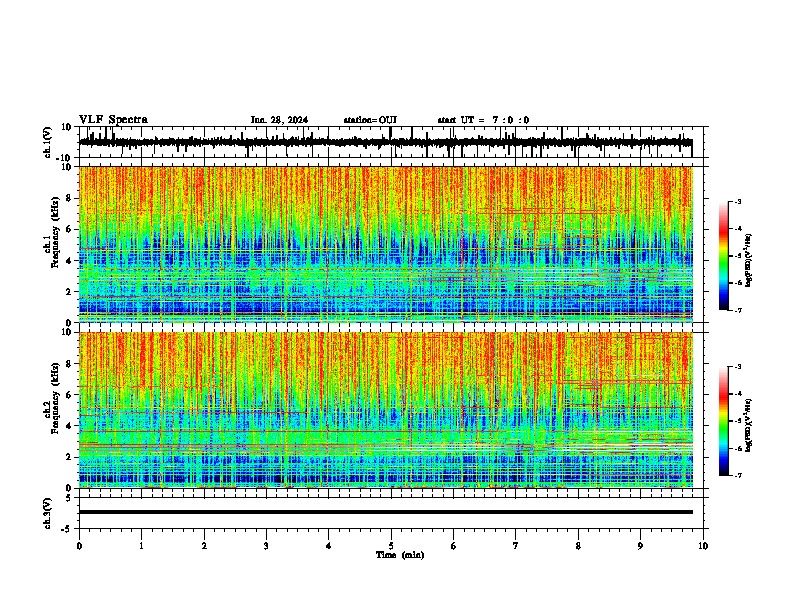Select the date text "Jan. 28, 2024"
792x612 pixels.
pos(279,120)
